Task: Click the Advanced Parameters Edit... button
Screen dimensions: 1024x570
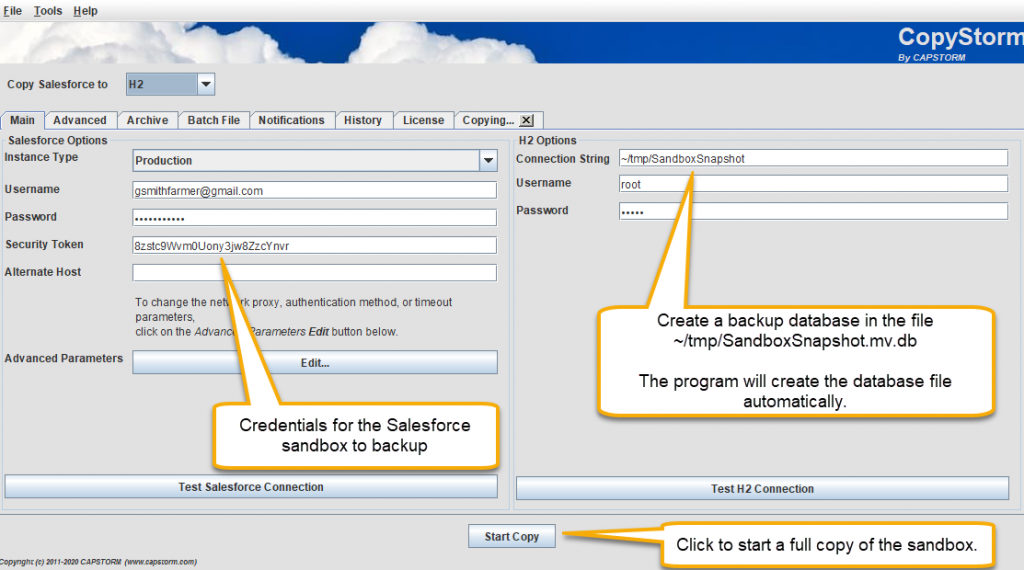Action: pyautogui.click(x=315, y=362)
